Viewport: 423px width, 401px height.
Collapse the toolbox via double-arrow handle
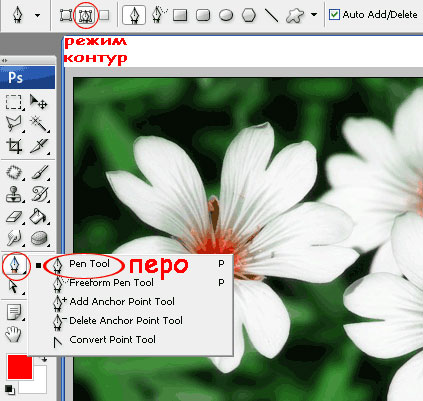pyautogui.click(x=4, y=60)
